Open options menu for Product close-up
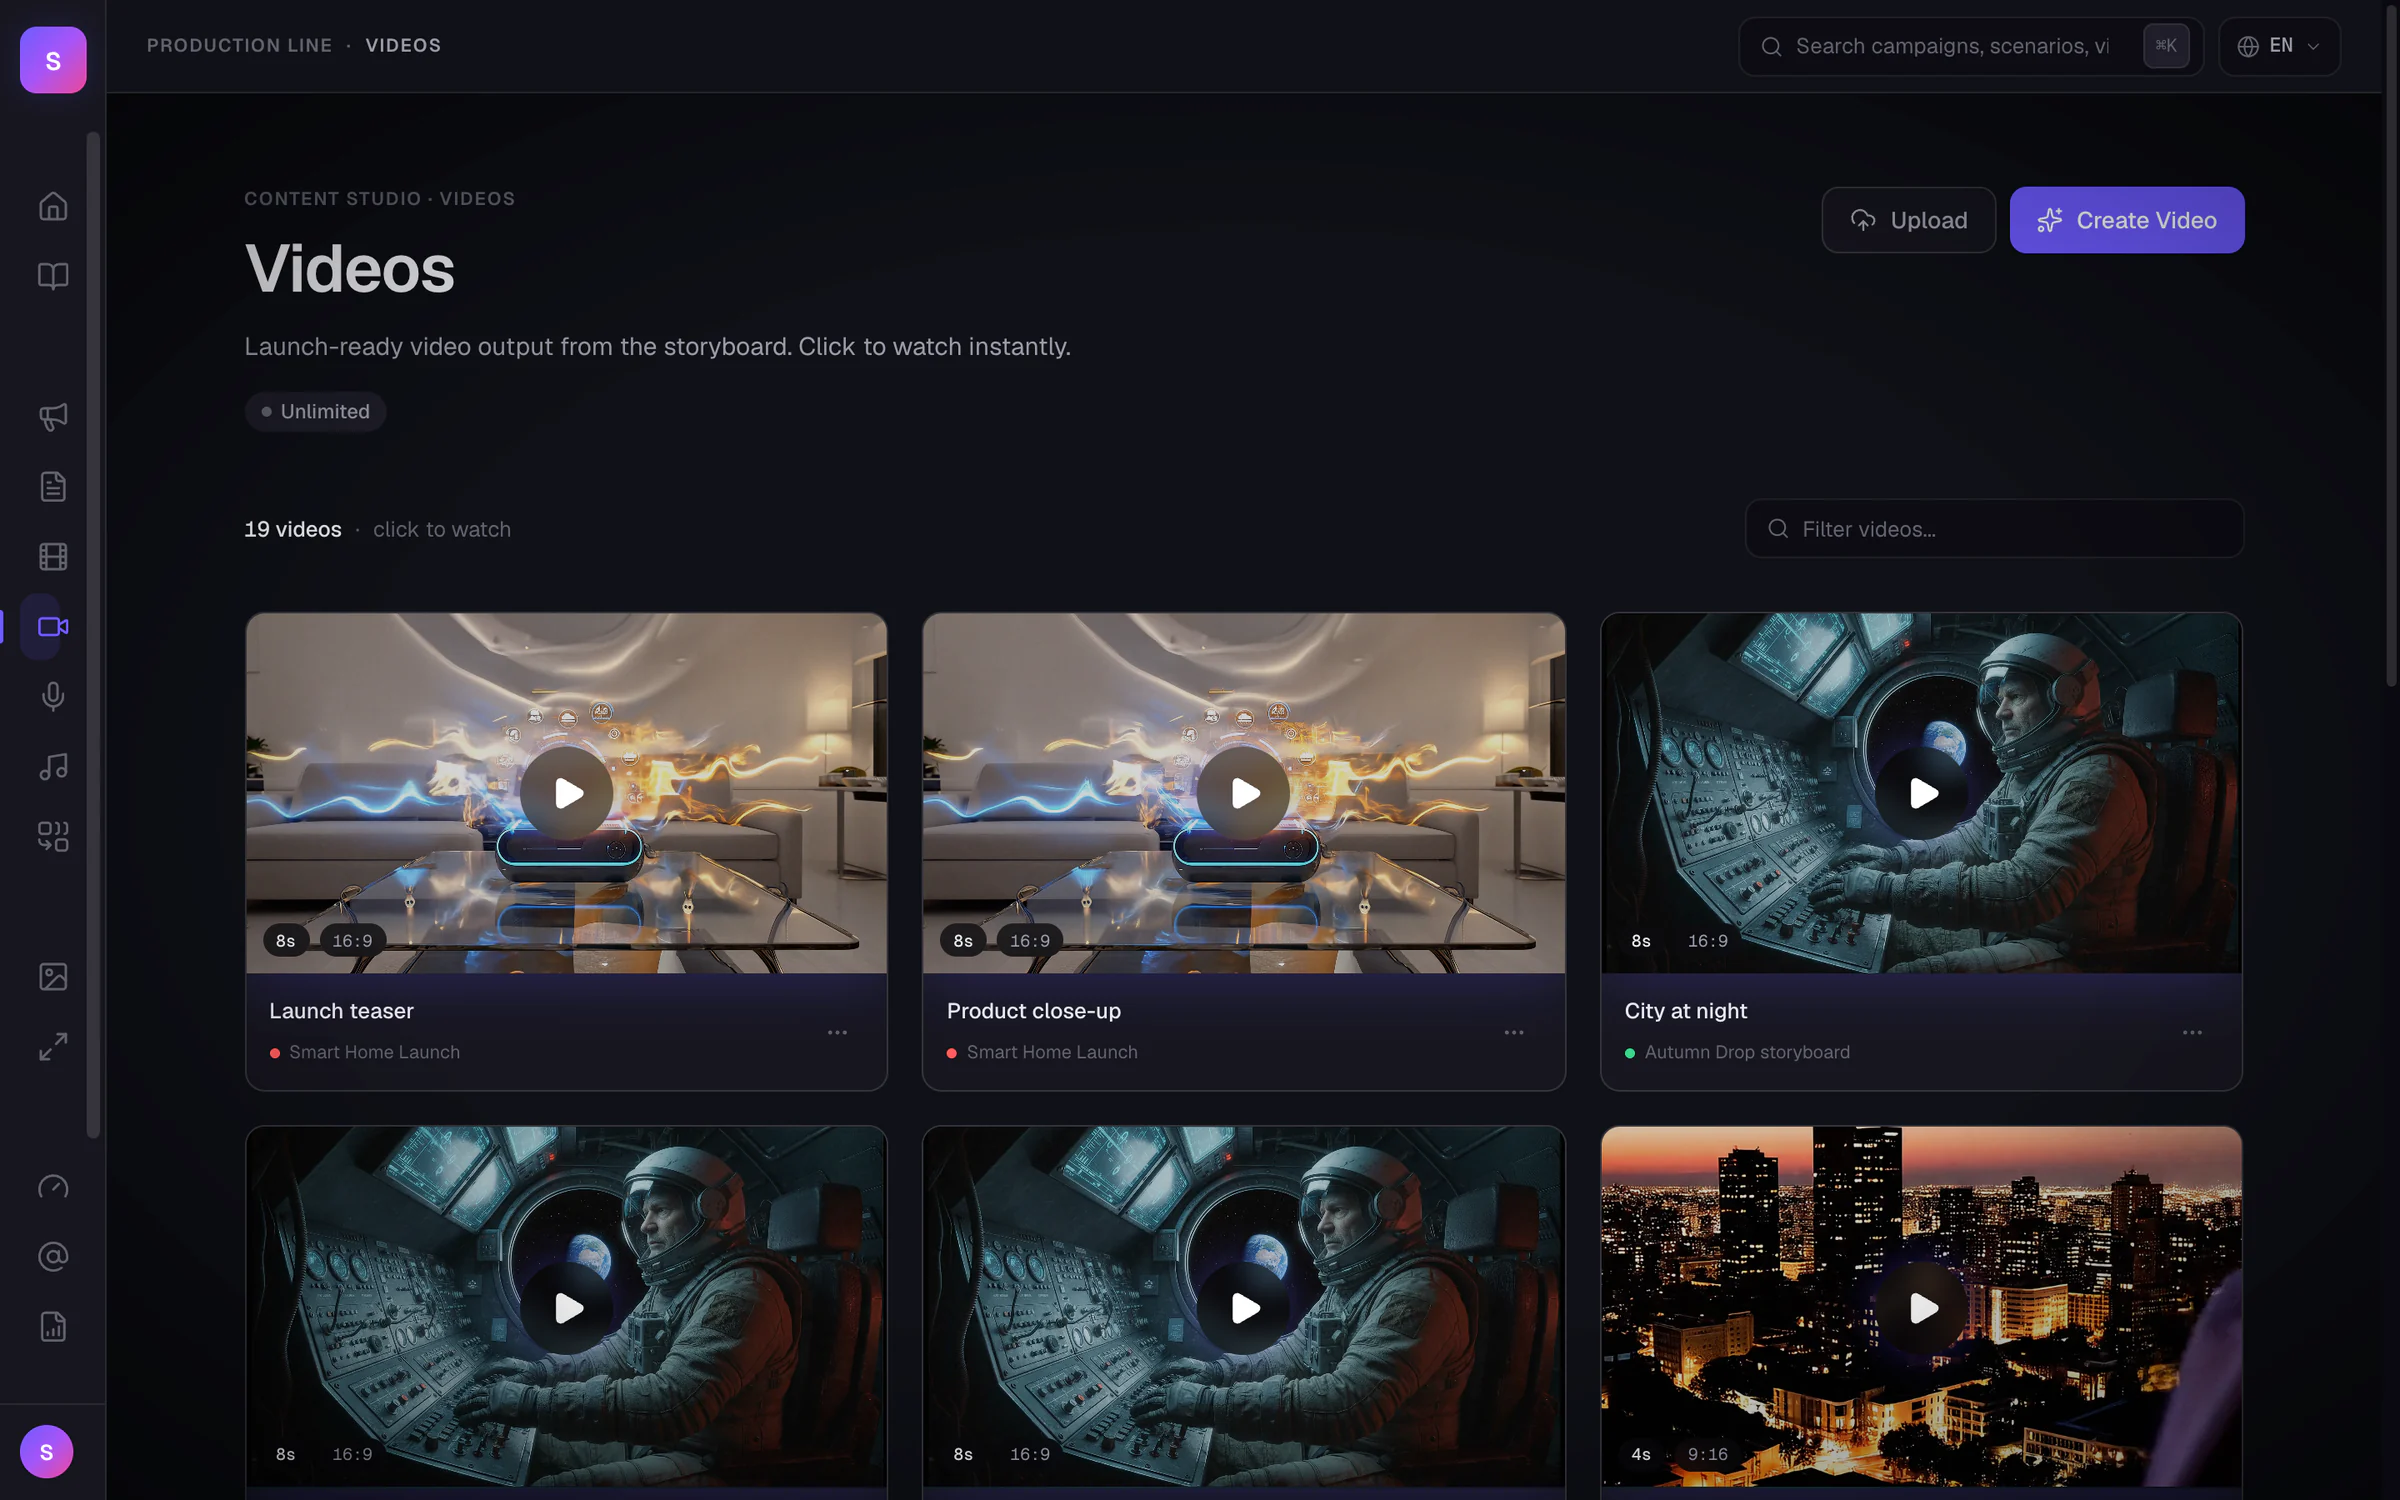This screenshot has width=2400, height=1500. 1514,1032
